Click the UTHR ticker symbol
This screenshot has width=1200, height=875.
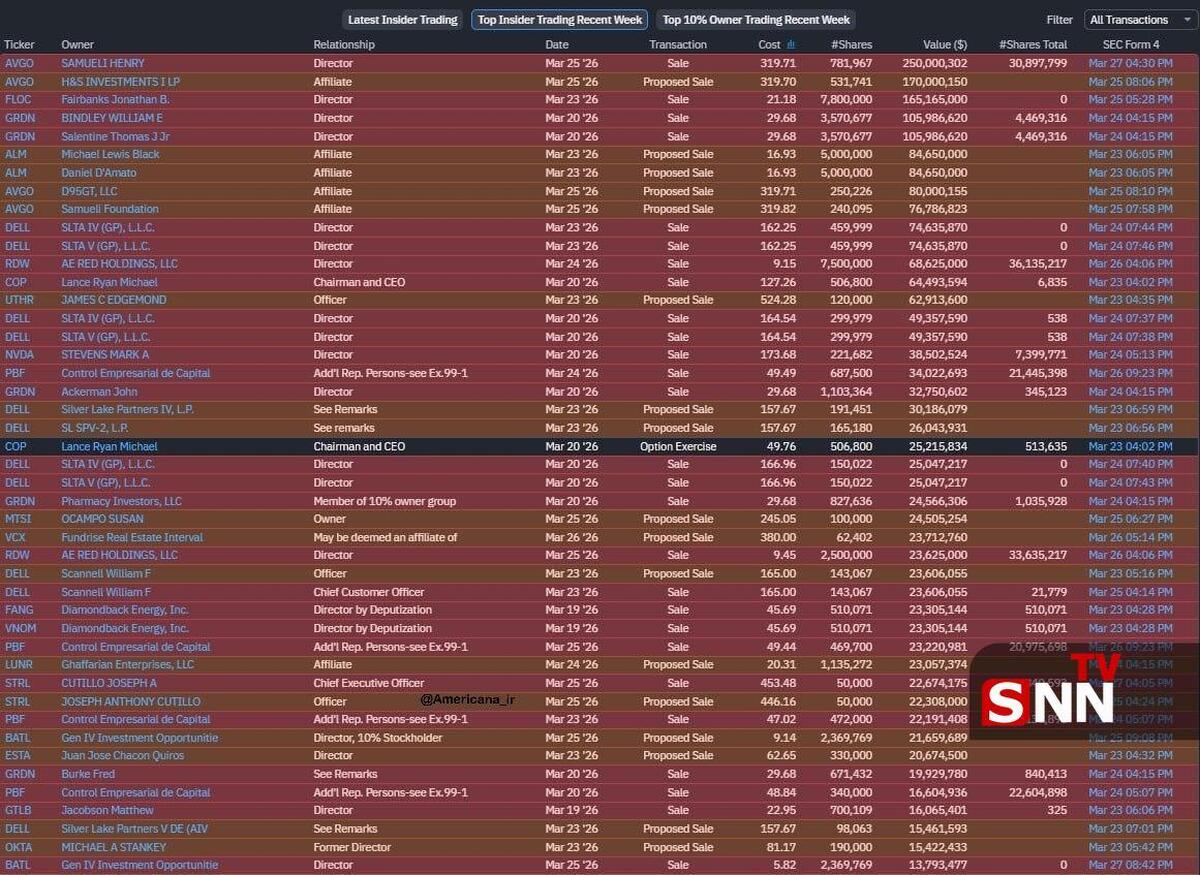point(19,300)
